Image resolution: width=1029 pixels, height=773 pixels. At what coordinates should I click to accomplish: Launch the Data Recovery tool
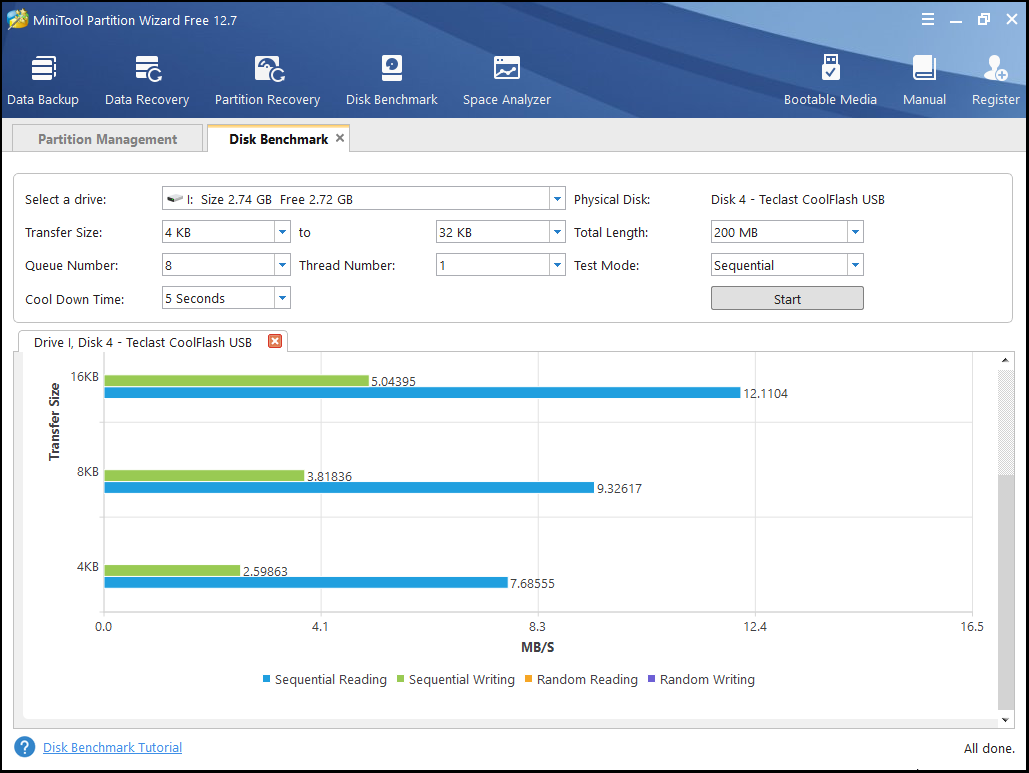147,81
